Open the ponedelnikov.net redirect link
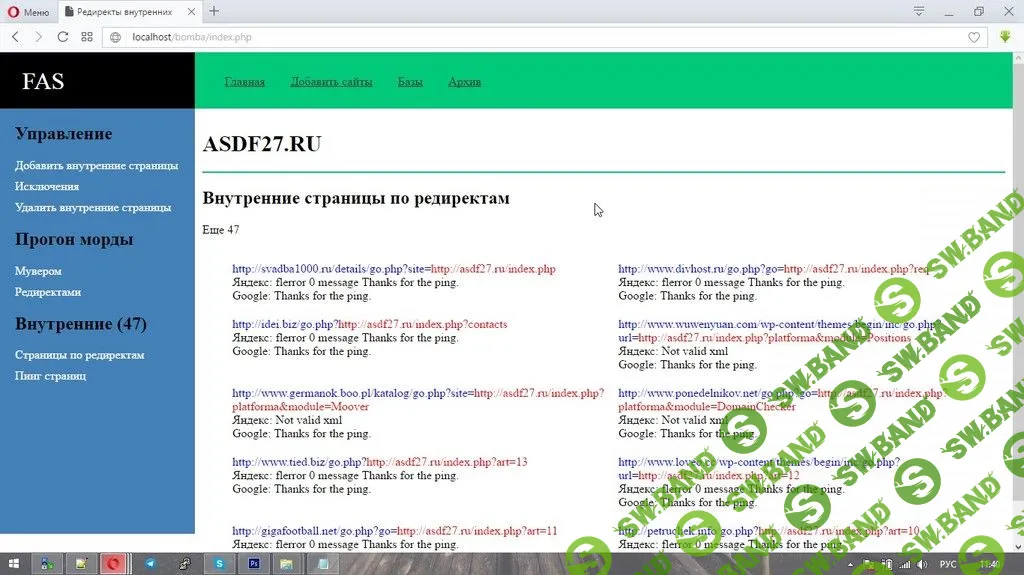The image size is (1024, 575). [782, 399]
